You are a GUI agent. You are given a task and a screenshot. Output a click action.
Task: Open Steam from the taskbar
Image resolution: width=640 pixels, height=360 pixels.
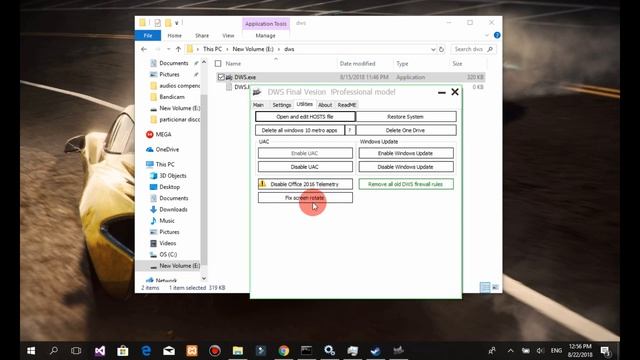tap(376, 351)
